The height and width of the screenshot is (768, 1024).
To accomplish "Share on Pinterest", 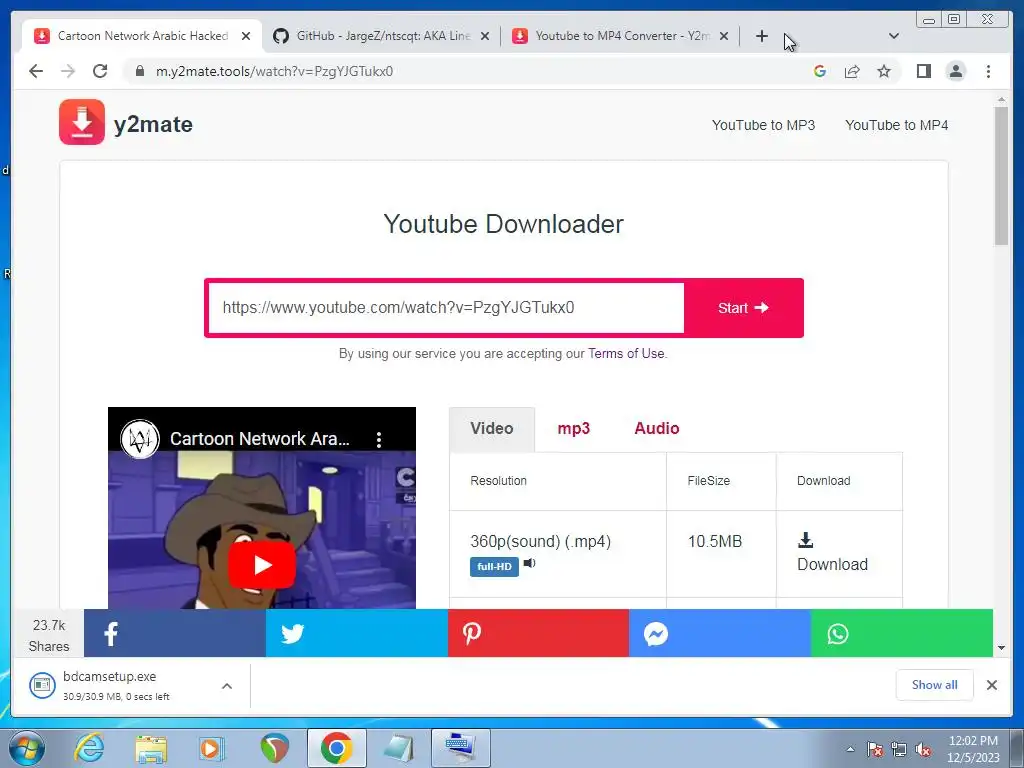I will coord(538,633).
